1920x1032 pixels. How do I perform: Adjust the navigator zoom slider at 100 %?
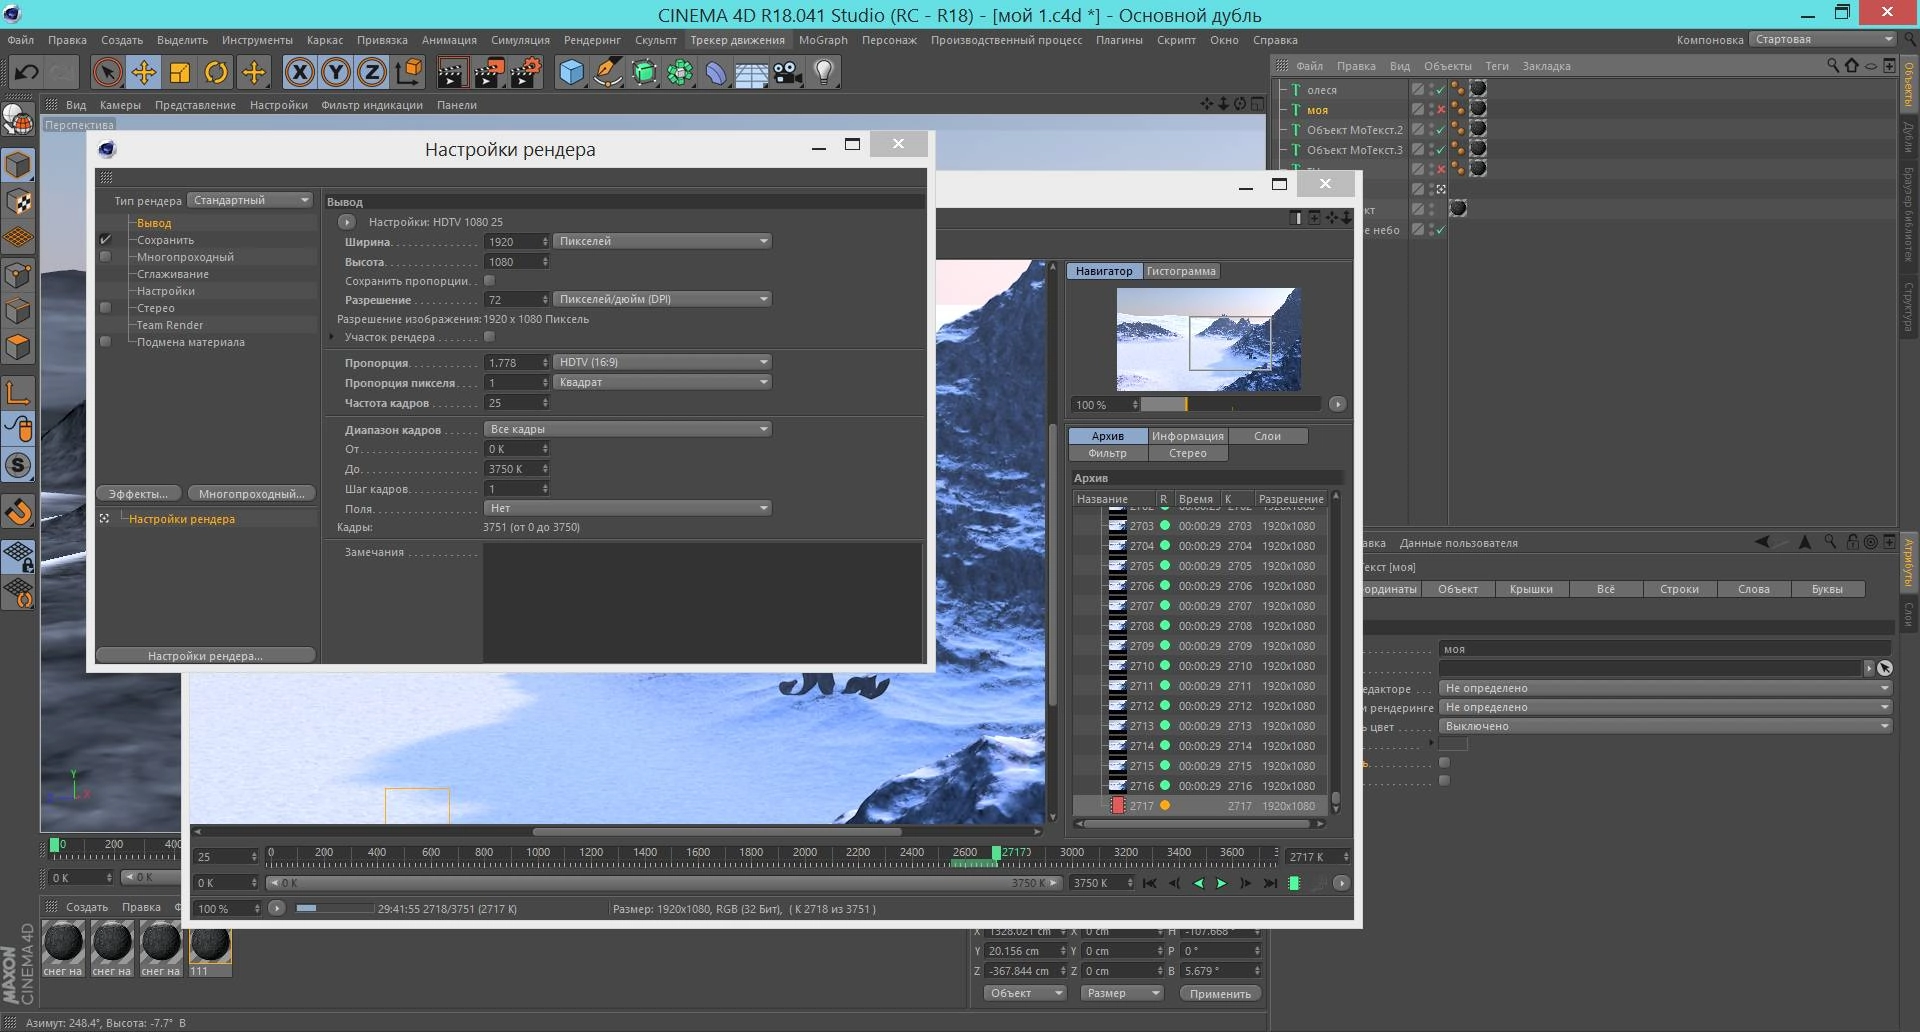point(1230,405)
